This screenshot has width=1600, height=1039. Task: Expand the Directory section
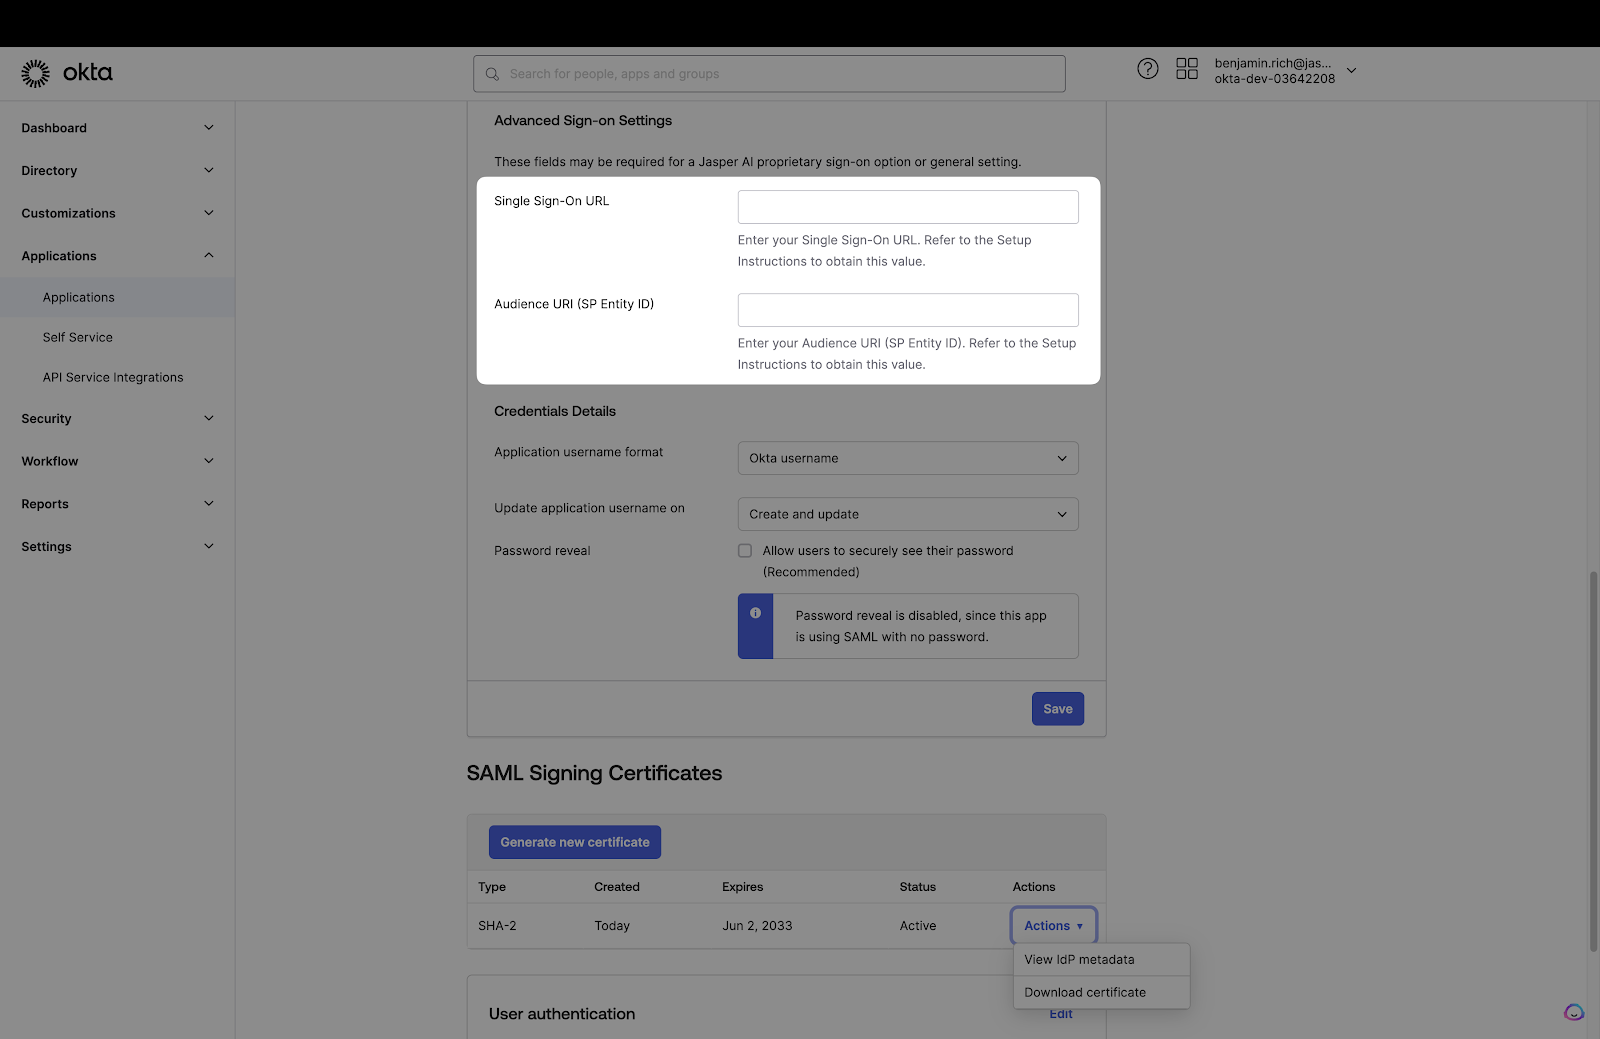(117, 171)
